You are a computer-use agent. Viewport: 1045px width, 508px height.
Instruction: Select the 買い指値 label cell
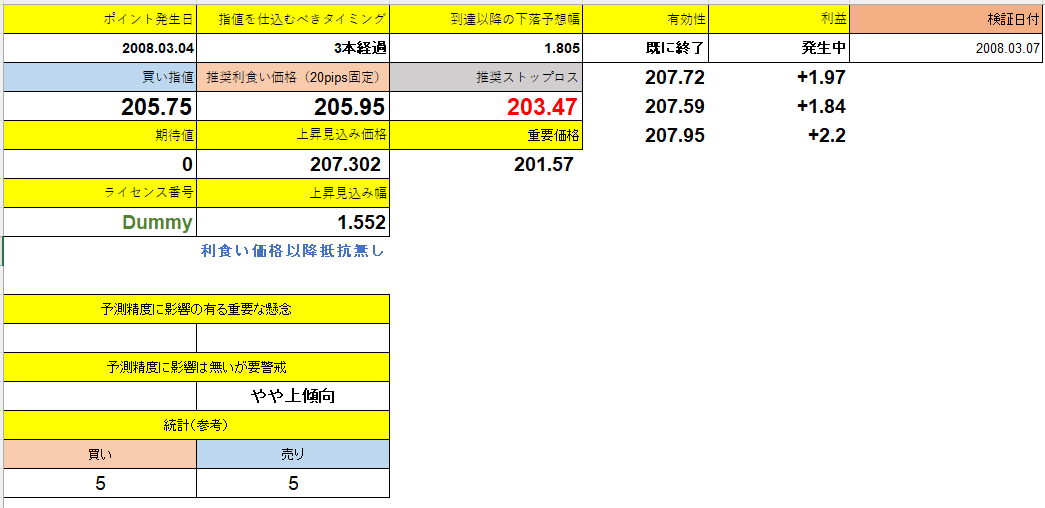coord(100,77)
